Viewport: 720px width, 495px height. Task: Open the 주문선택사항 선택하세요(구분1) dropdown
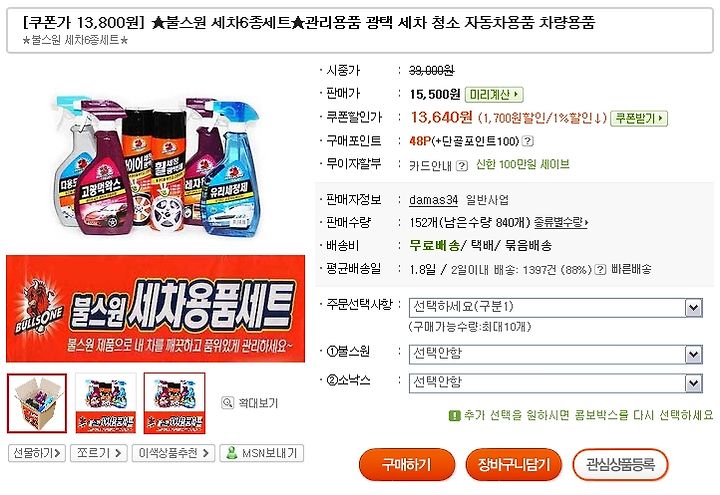point(556,307)
